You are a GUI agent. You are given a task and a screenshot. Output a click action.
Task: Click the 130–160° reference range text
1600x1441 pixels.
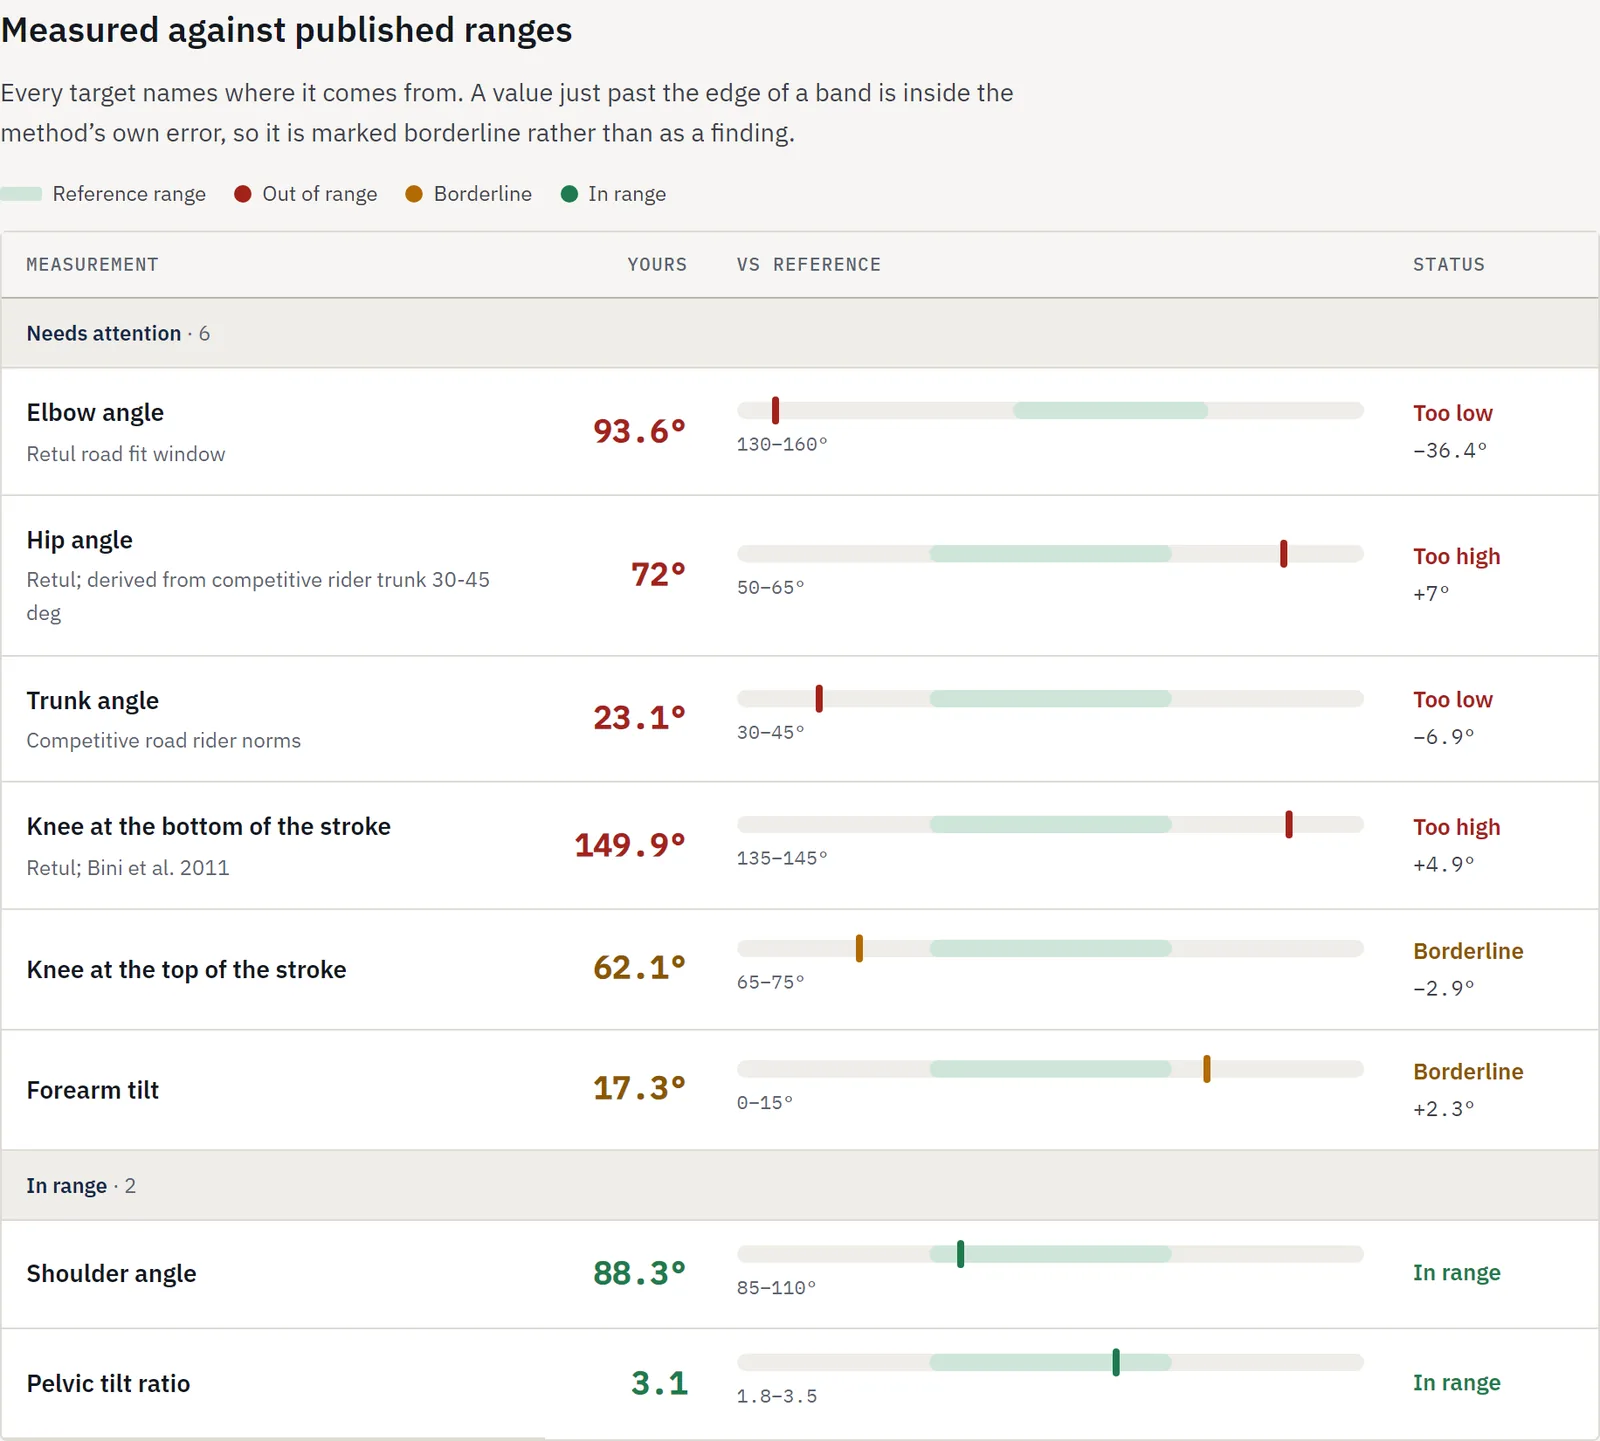point(782,444)
